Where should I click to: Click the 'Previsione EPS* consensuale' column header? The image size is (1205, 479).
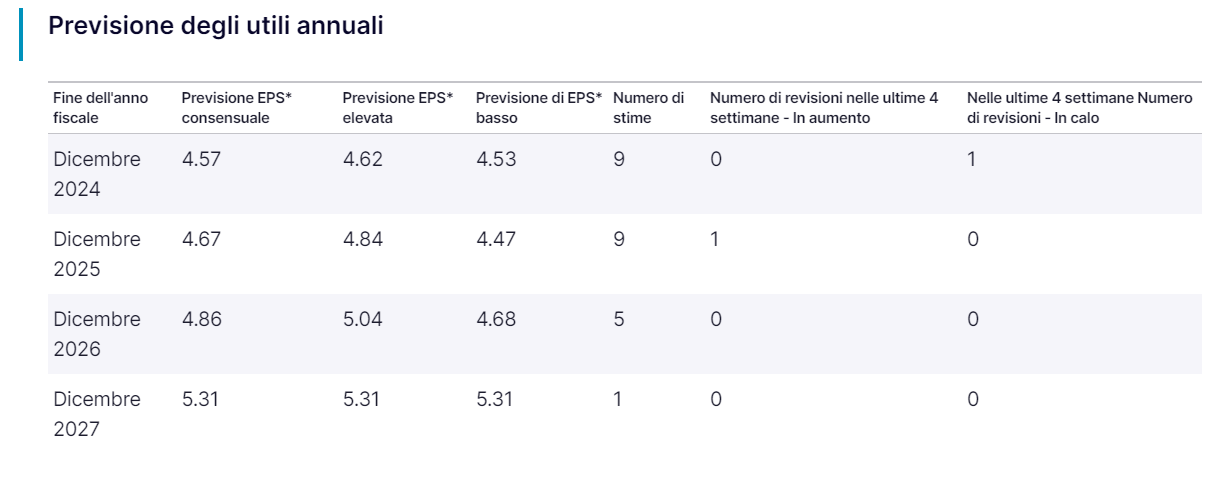(x=237, y=108)
